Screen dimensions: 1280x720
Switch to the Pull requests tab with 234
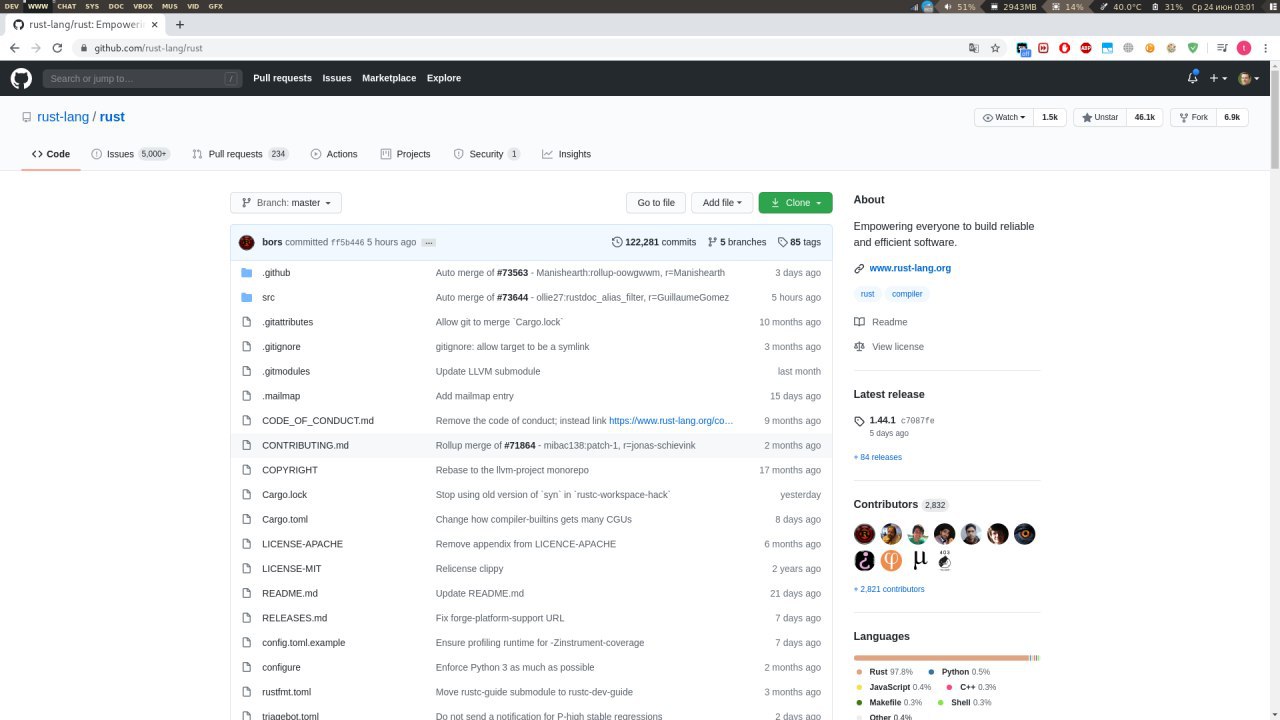pos(240,154)
